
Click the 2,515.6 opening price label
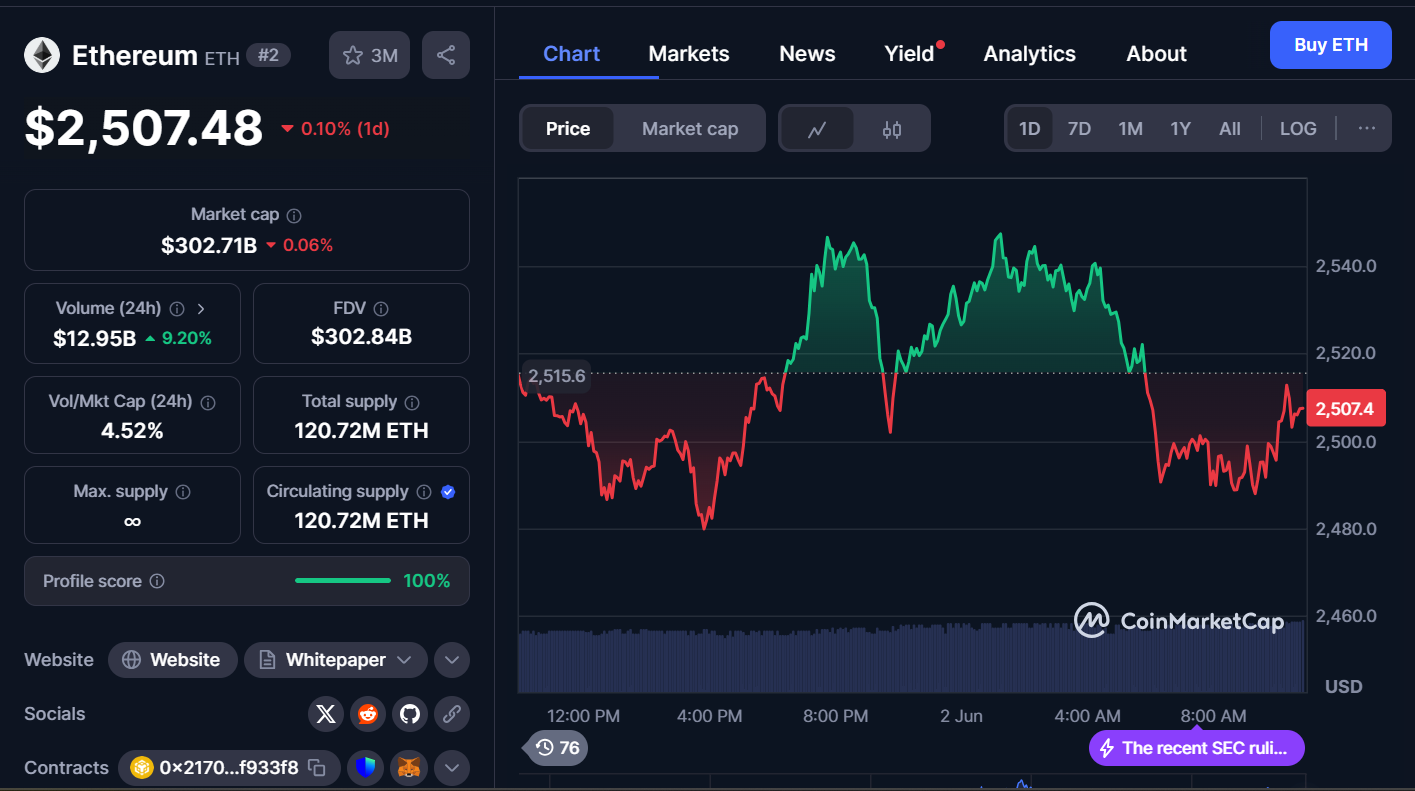[556, 377]
